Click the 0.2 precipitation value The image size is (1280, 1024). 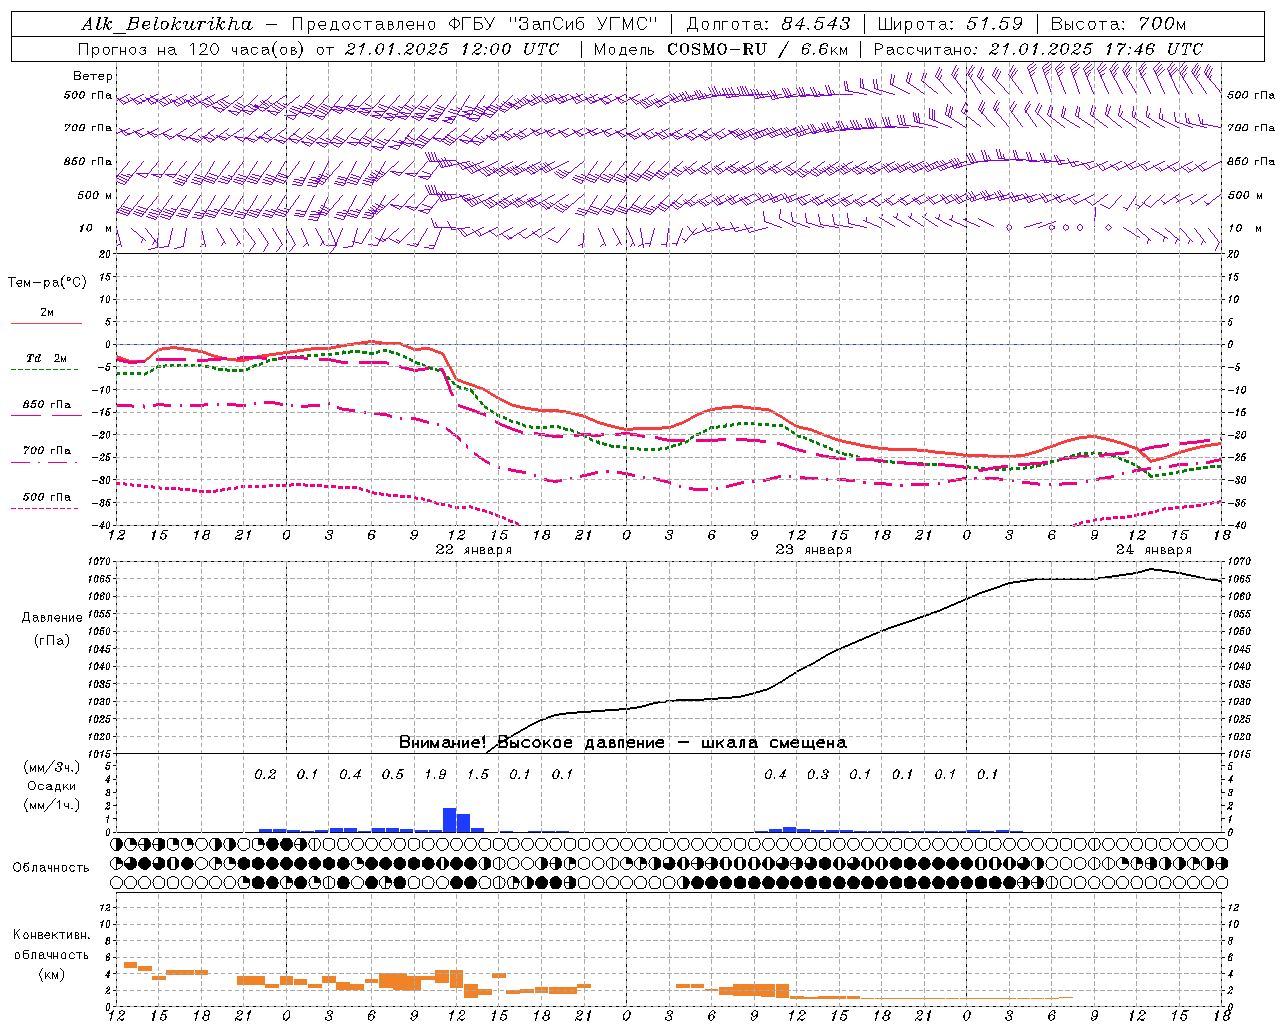pos(265,775)
